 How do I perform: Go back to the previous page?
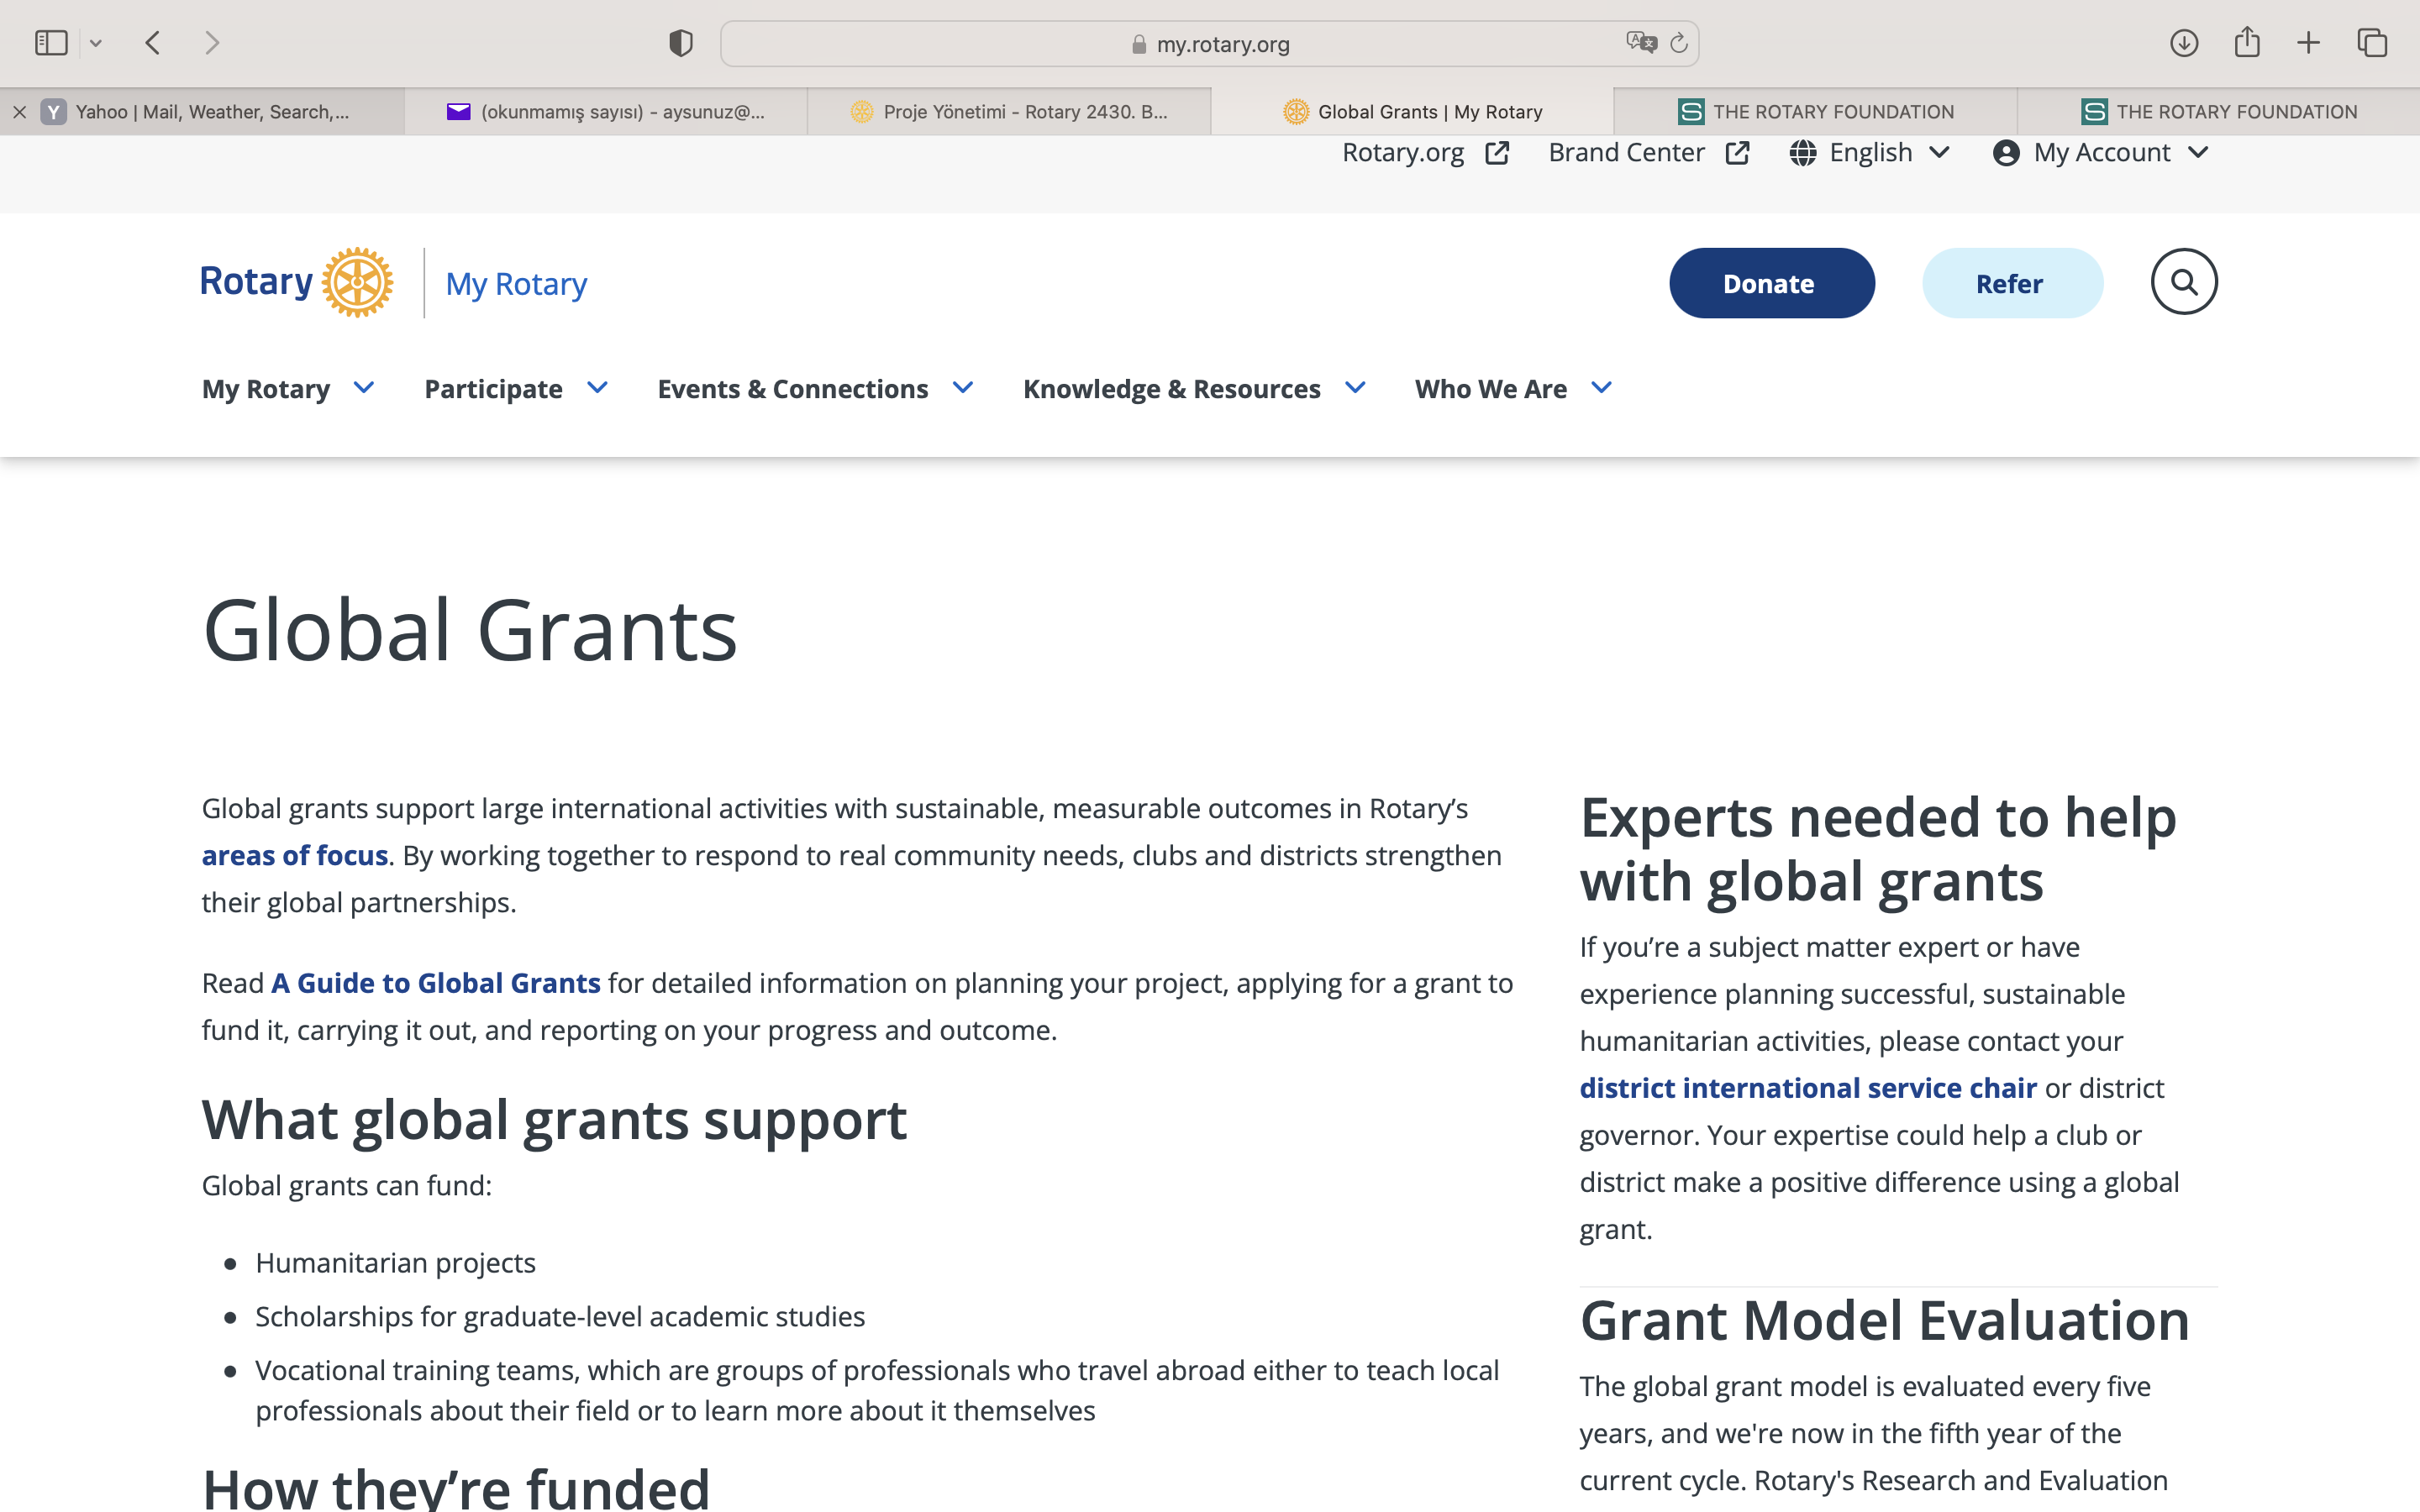tap(153, 43)
